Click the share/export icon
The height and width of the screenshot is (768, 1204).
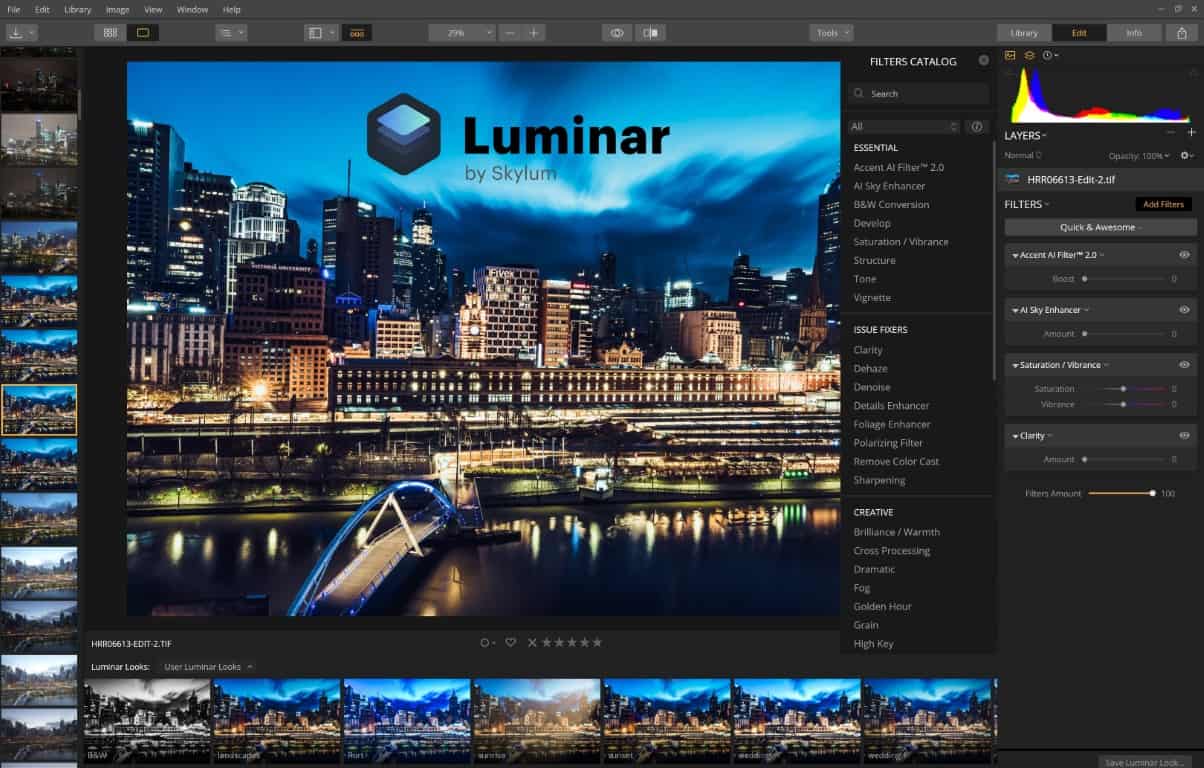1182,33
